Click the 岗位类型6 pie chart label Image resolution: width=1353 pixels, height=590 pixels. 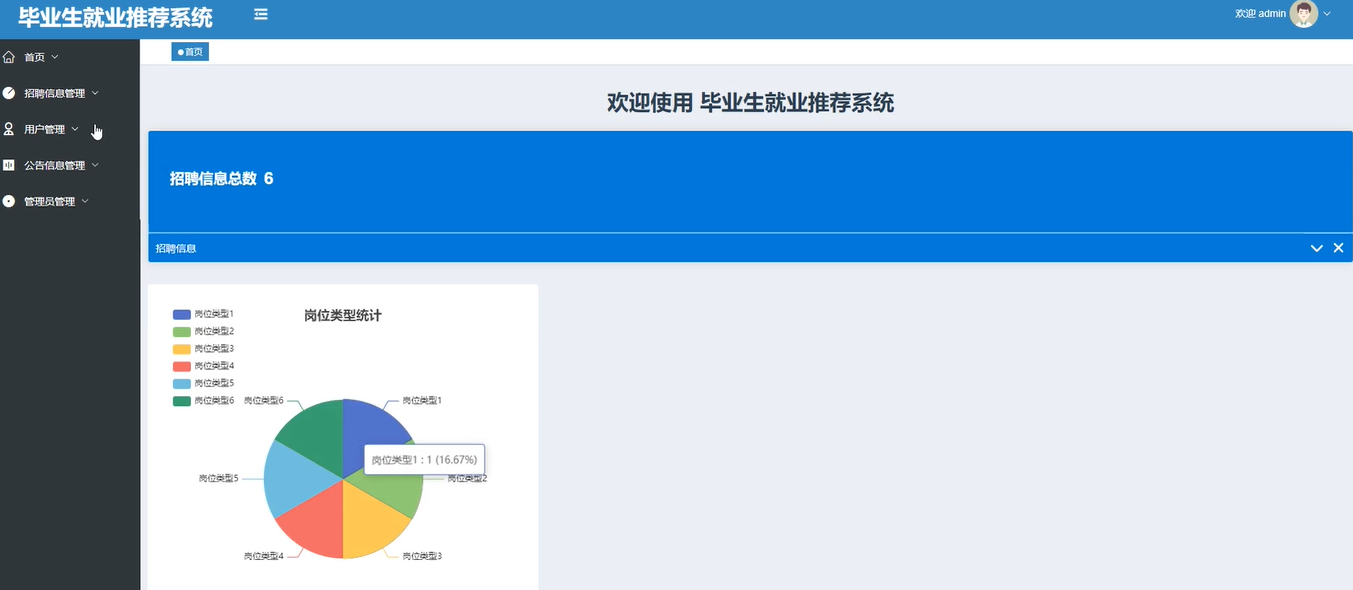[264, 400]
